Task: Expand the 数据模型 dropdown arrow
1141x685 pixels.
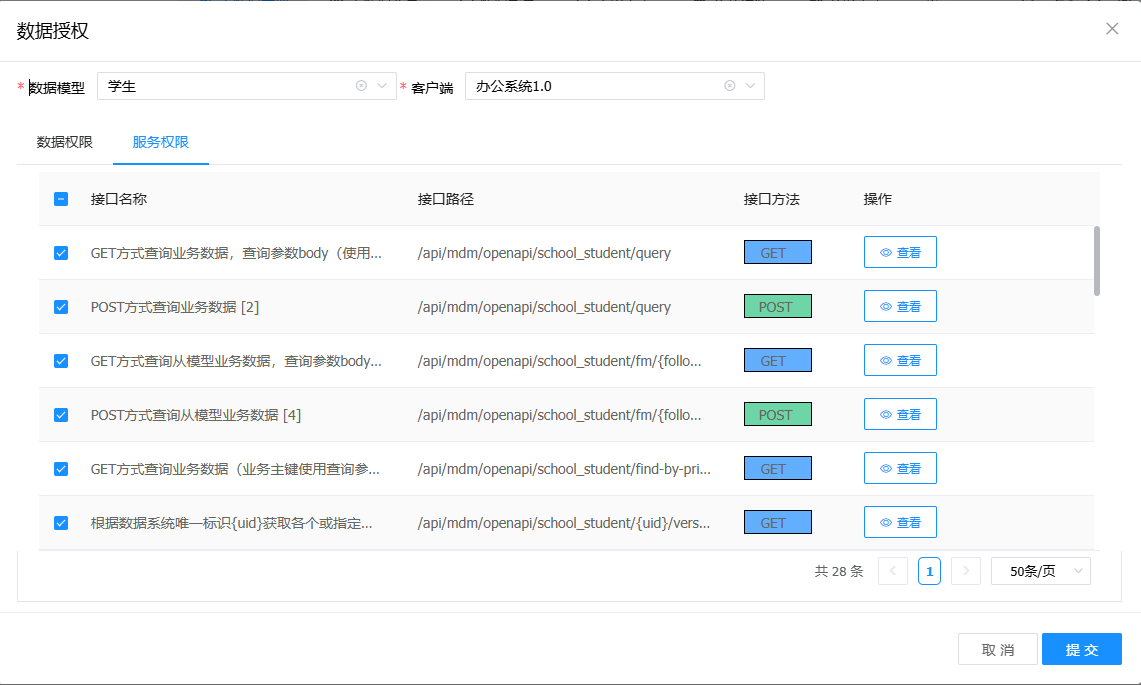Action: [x=382, y=86]
